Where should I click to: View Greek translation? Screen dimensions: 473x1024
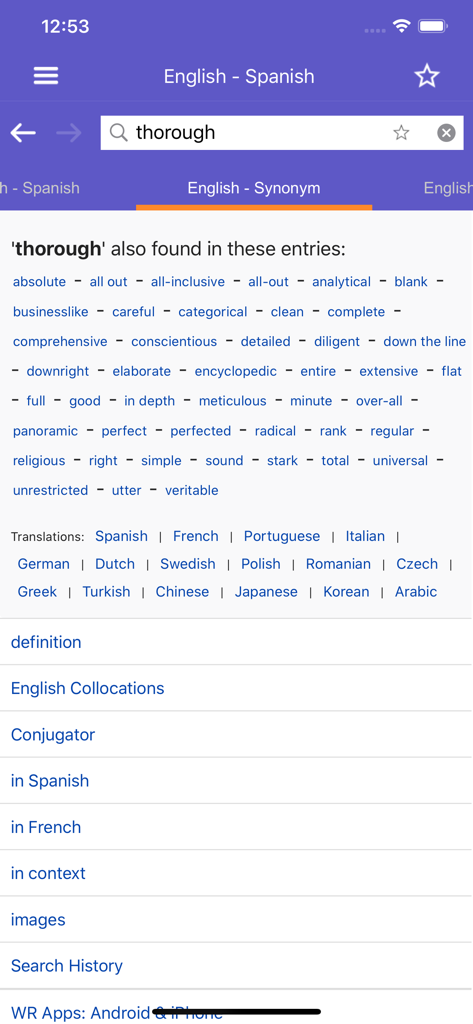[37, 592]
